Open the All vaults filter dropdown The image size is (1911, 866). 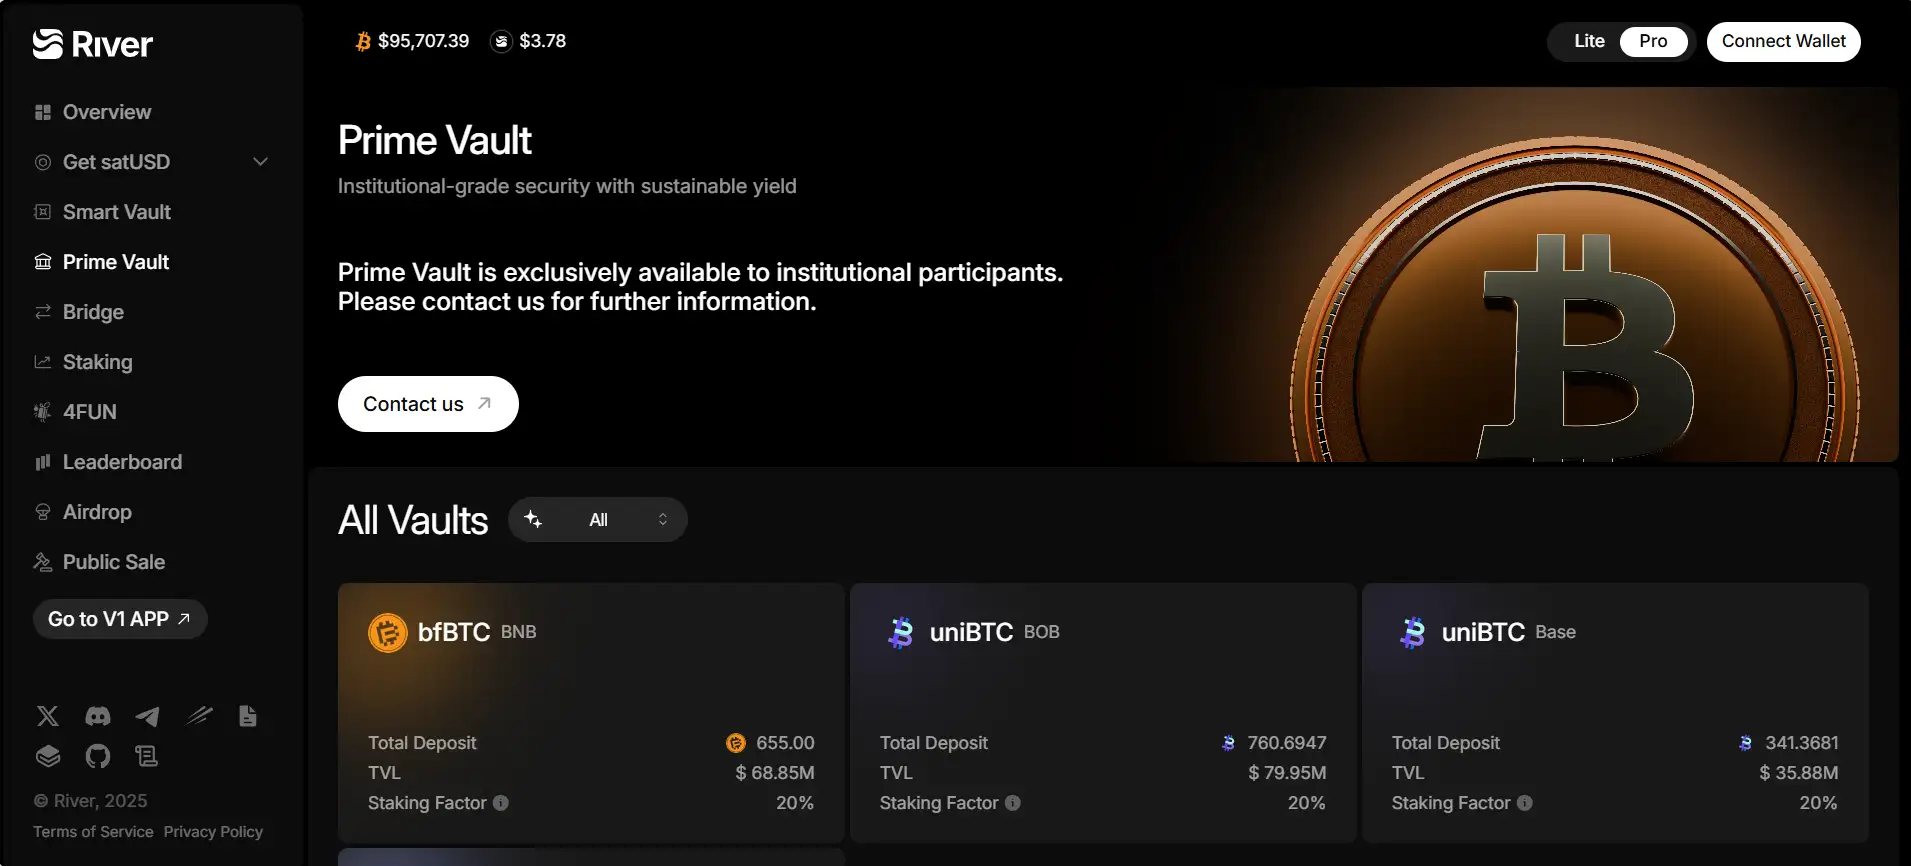[x=598, y=520]
